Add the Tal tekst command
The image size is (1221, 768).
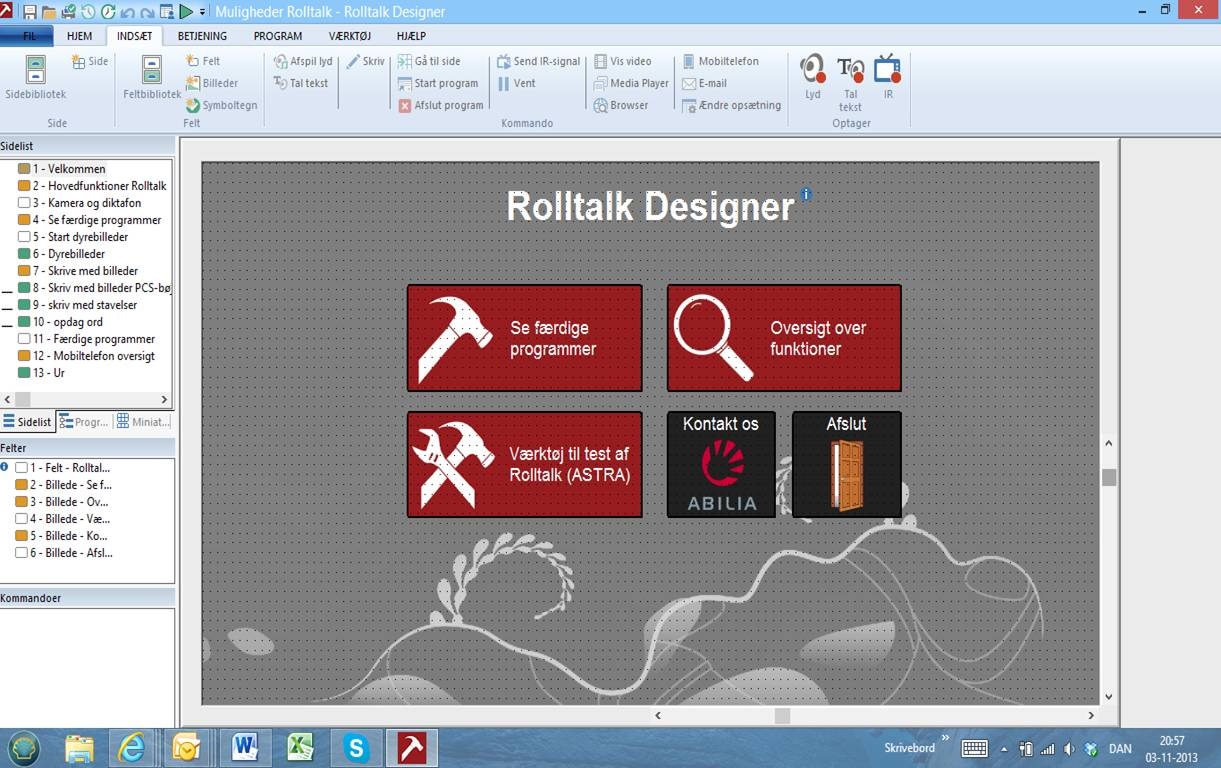[301, 83]
